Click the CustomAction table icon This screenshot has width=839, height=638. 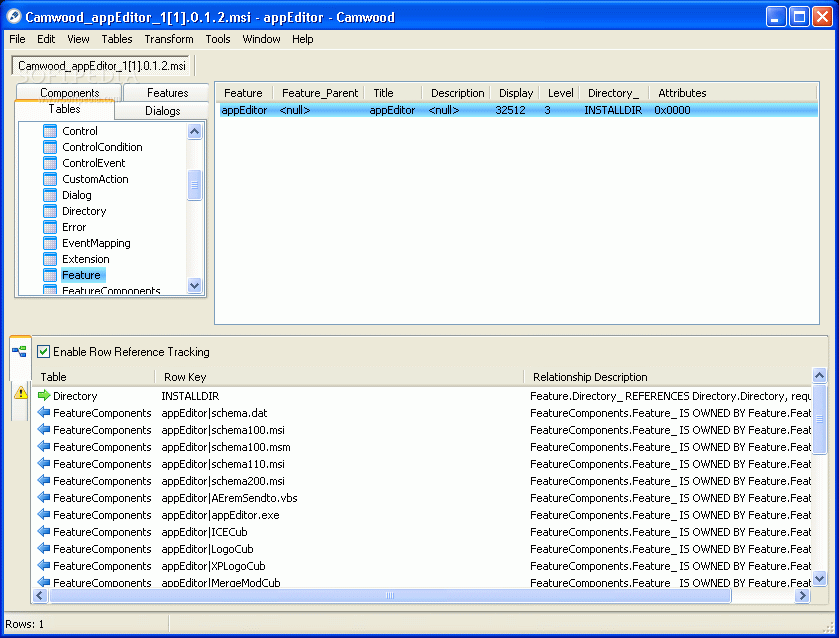(x=50, y=179)
